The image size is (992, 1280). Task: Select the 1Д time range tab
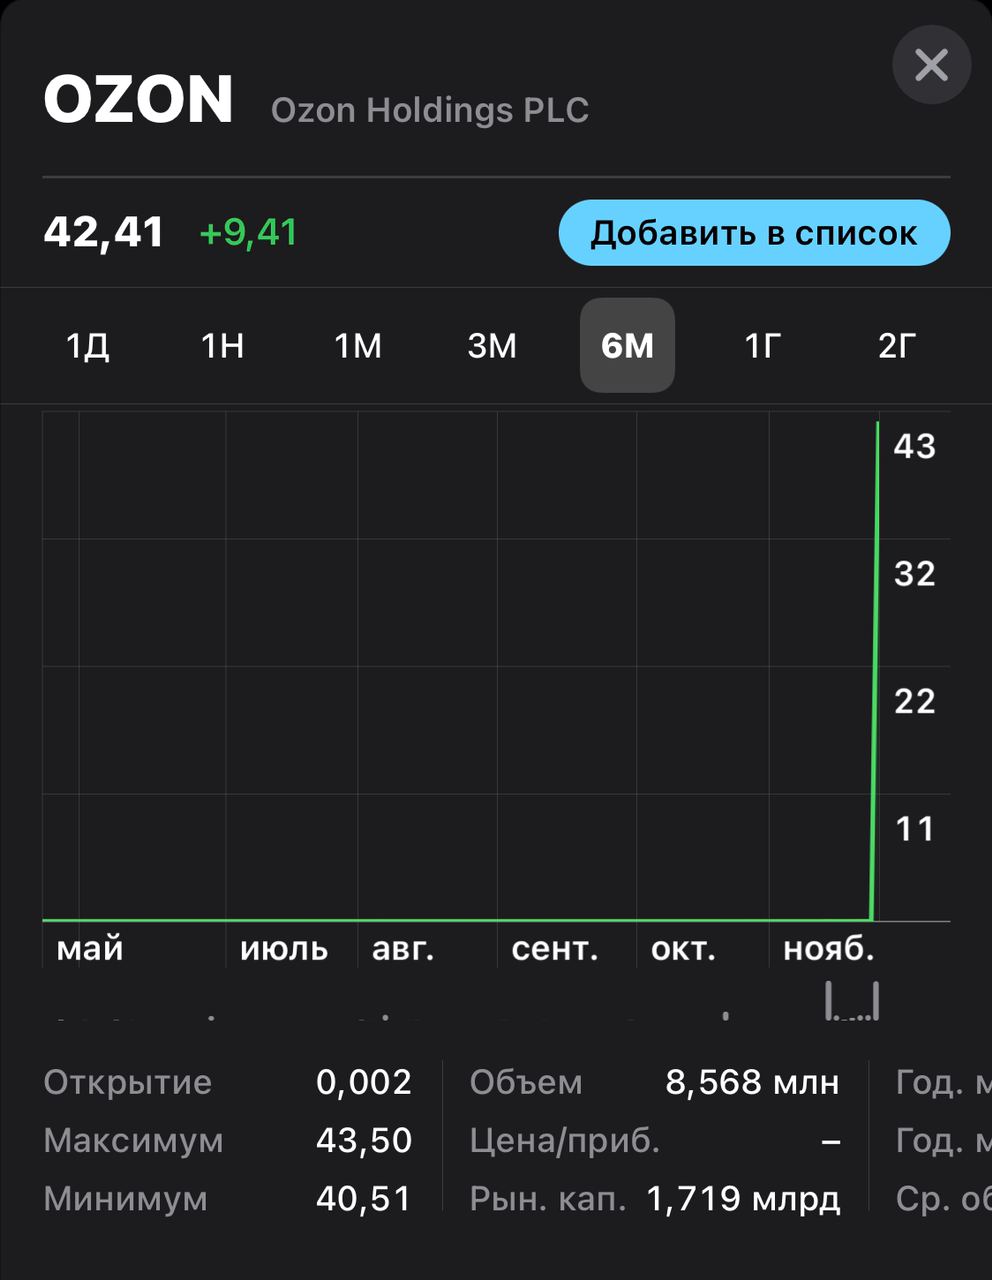pos(88,346)
